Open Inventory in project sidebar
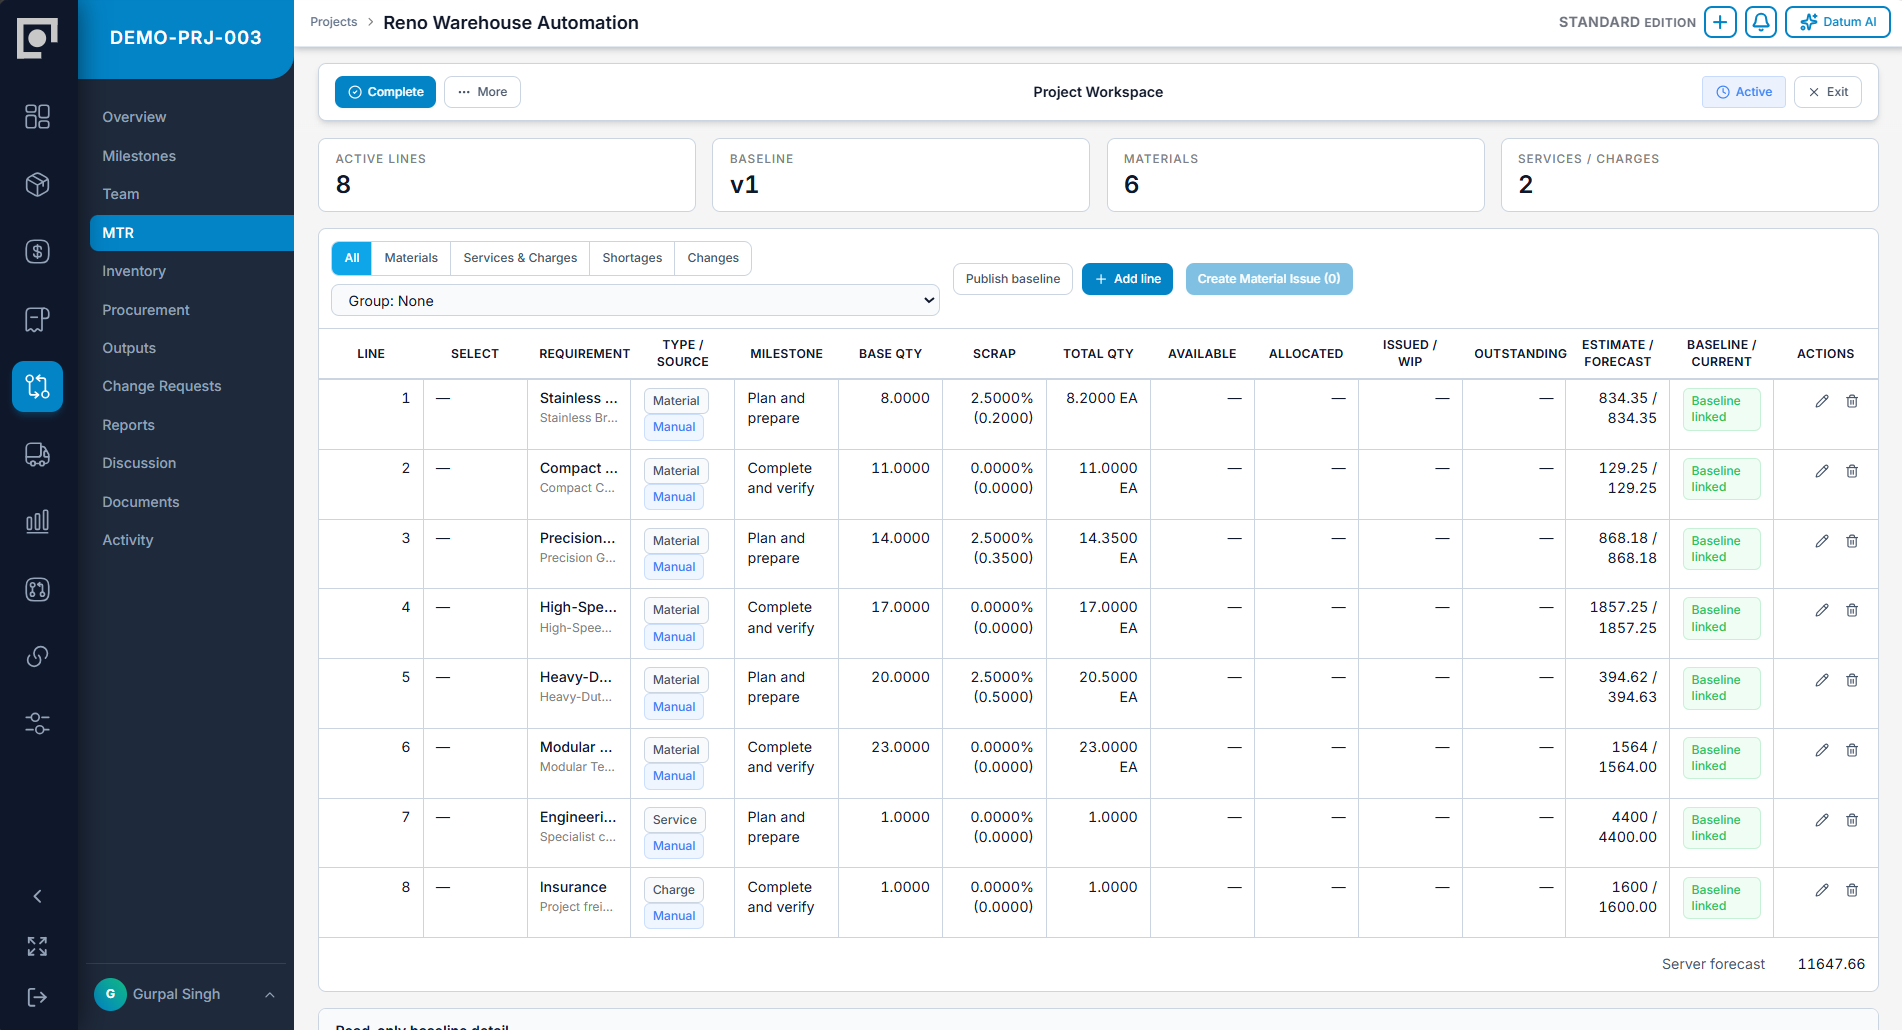 tap(134, 271)
